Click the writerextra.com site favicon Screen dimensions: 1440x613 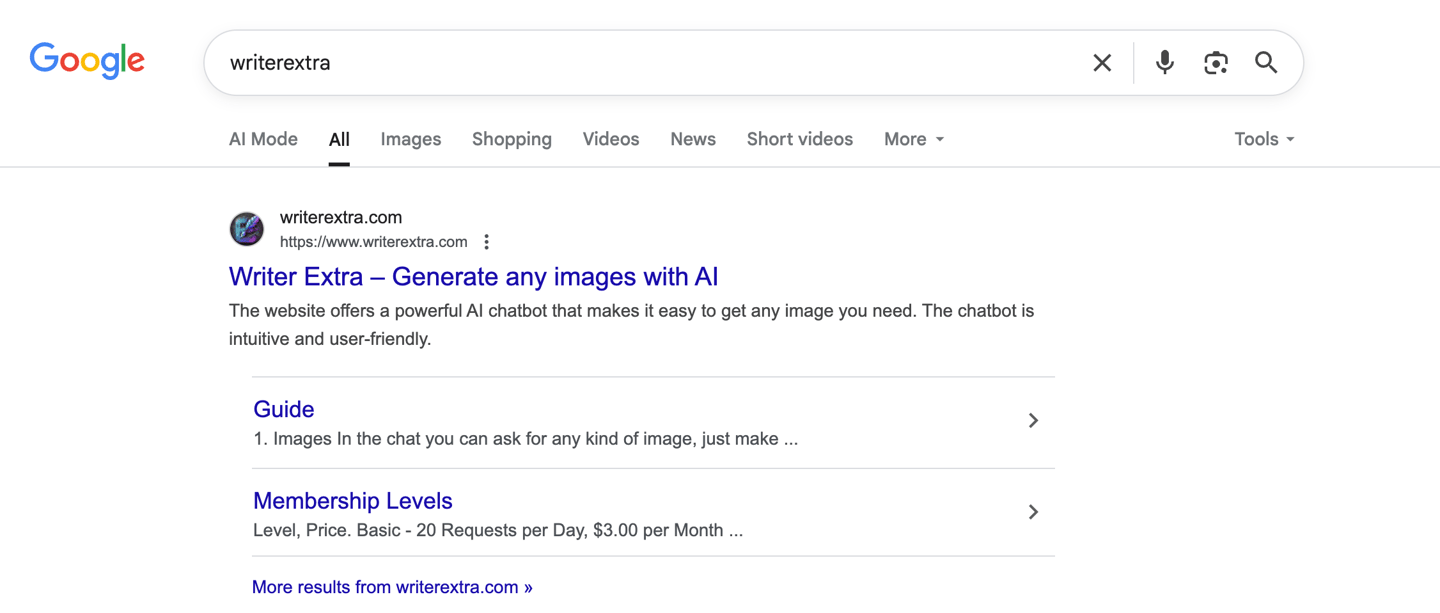point(247,229)
